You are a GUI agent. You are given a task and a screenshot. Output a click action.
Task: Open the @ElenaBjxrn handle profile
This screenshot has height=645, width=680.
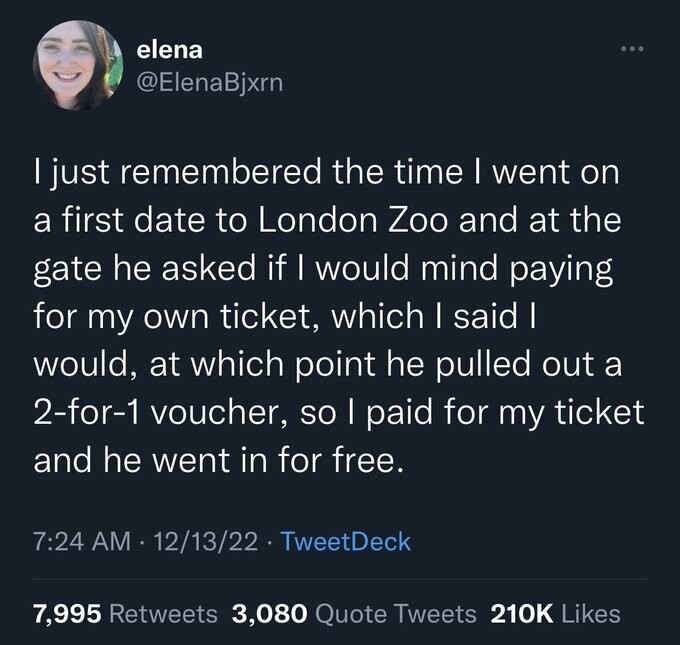(x=209, y=82)
